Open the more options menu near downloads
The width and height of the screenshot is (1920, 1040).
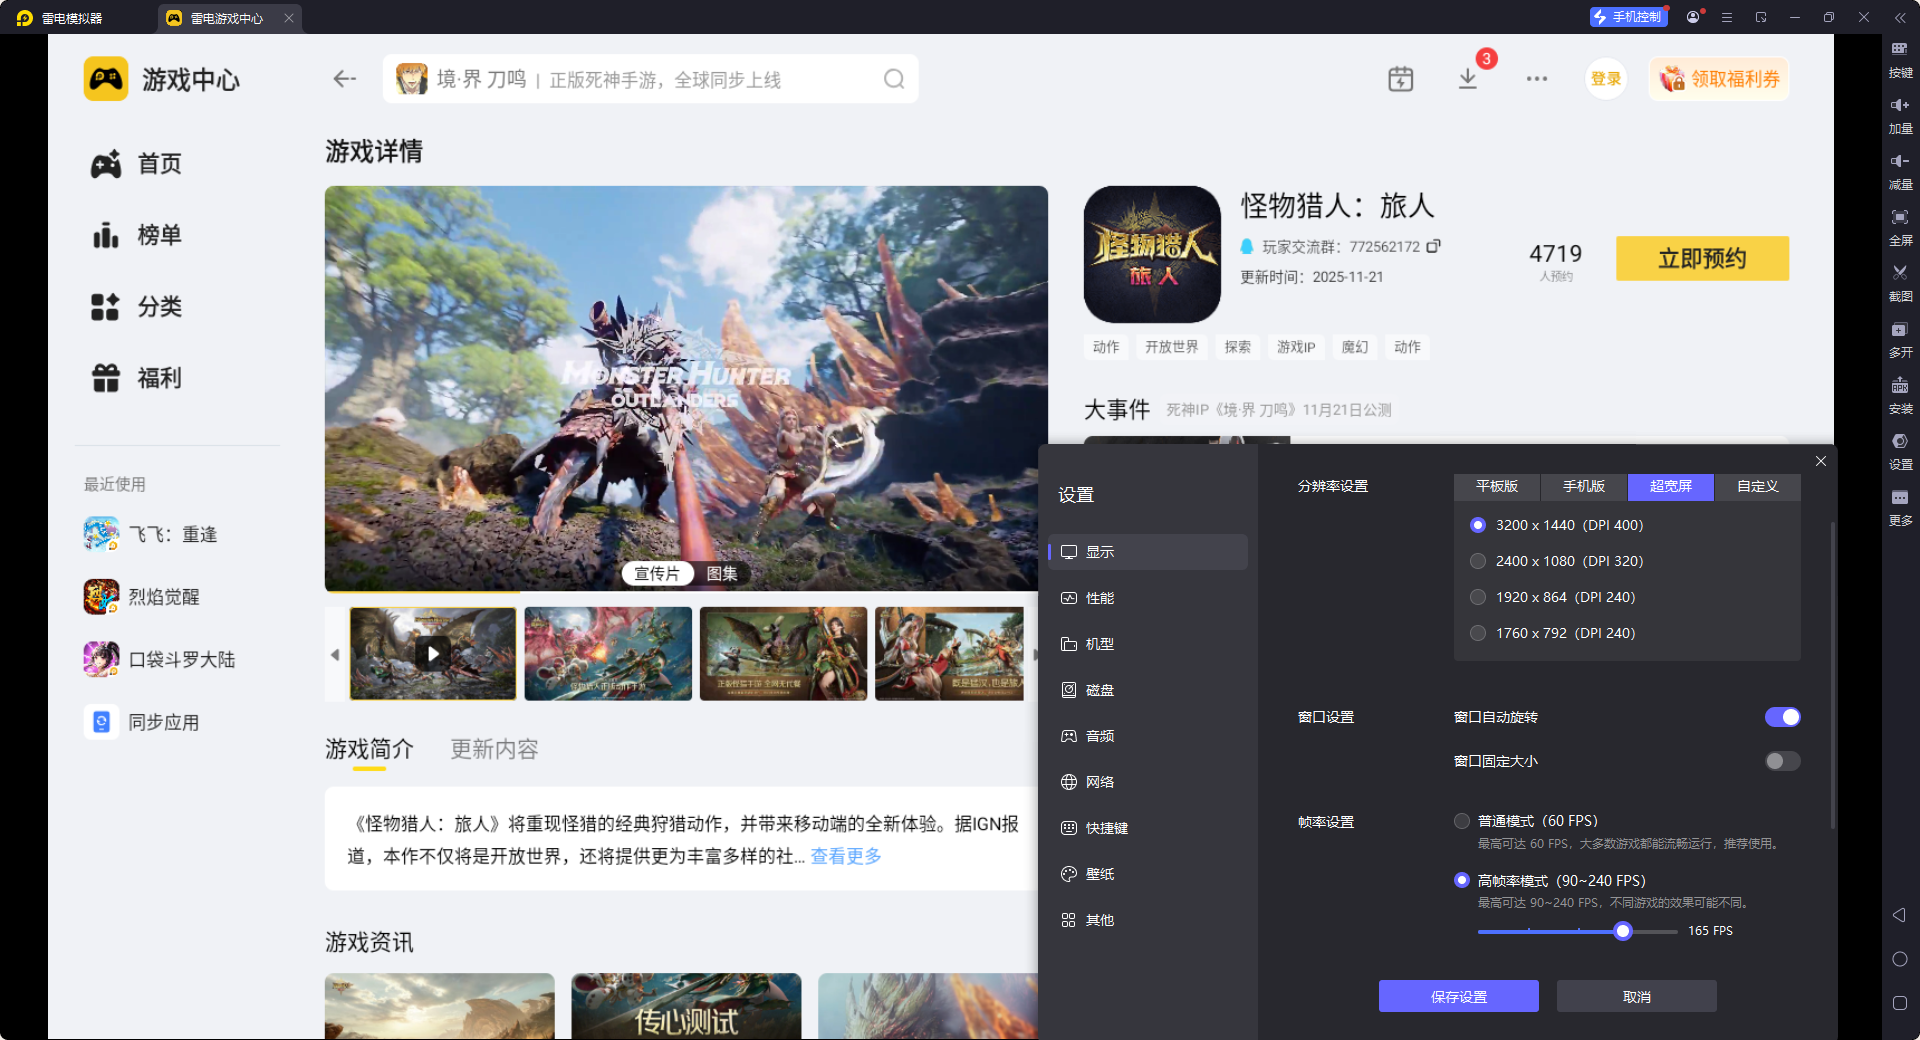click(x=1537, y=78)
